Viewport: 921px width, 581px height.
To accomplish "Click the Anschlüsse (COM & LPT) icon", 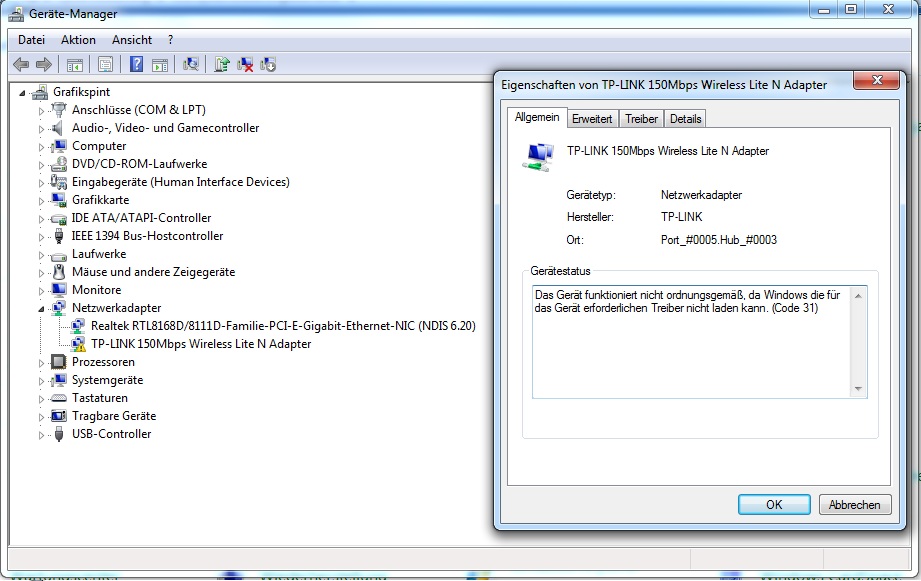I will (x=59, y=109).
